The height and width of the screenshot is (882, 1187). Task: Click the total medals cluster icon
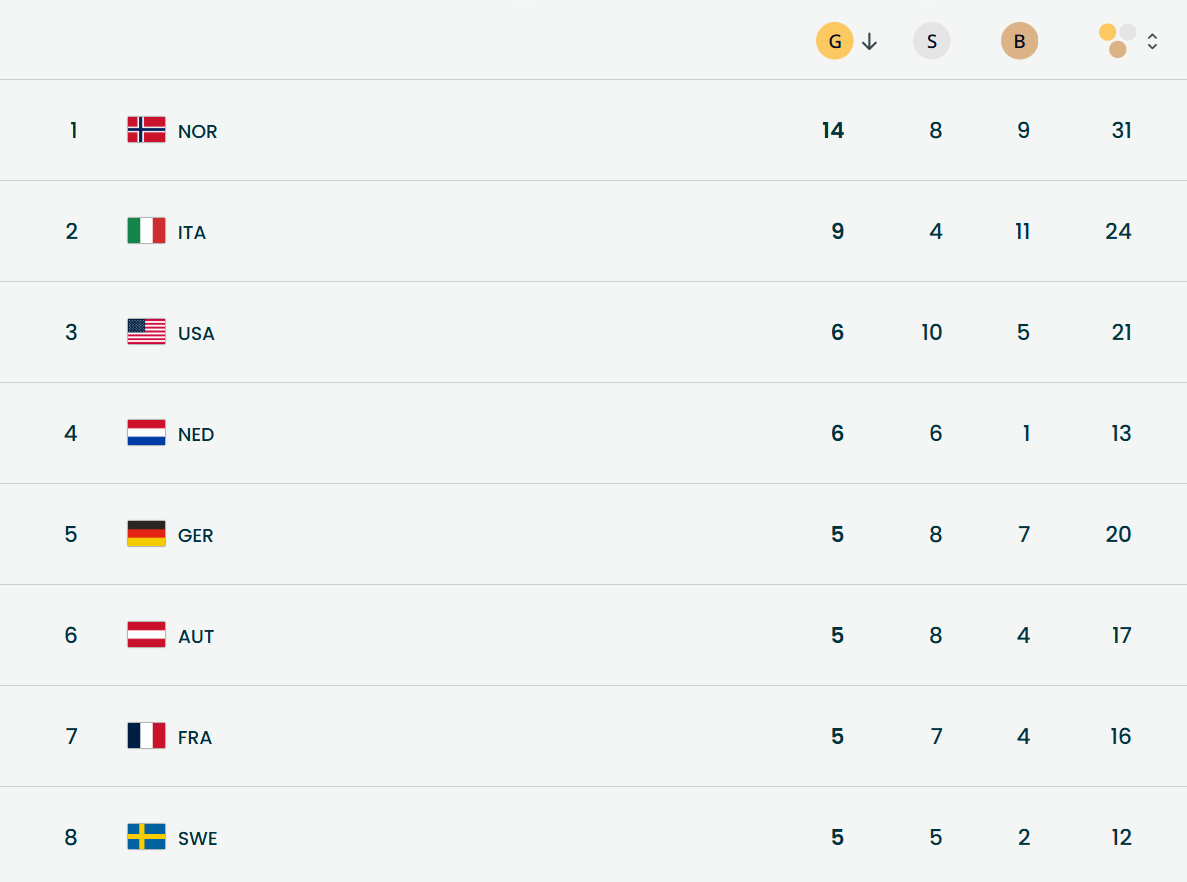click(x=1117, y=41)
